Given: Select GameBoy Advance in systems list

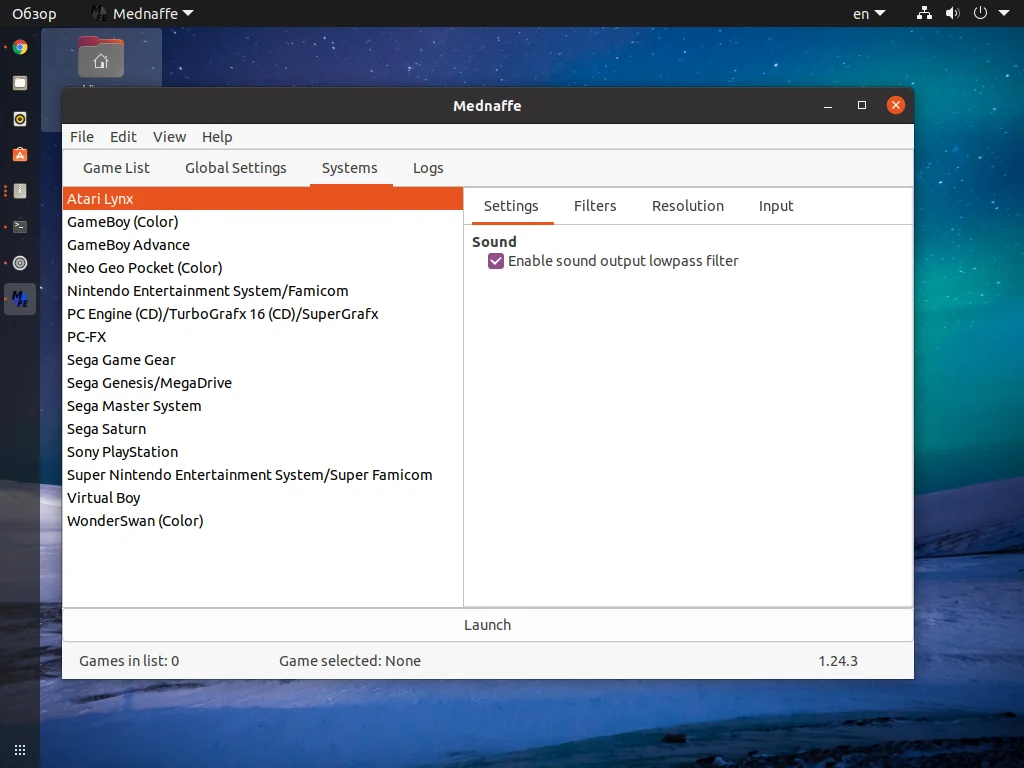Looking at the screenshot, I should click(x=128, y=245).
